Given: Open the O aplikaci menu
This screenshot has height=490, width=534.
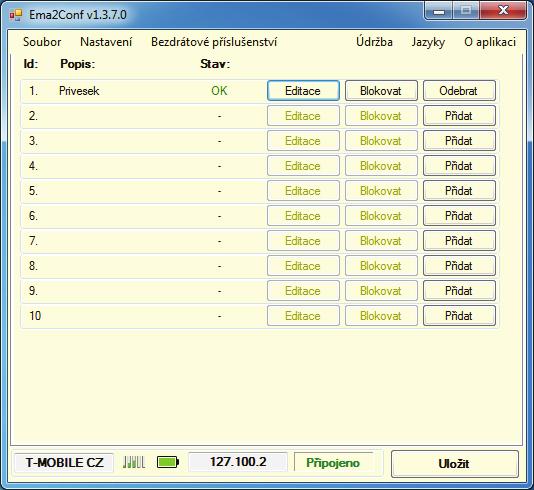Looking at the screenshot, I should point(490,42).
